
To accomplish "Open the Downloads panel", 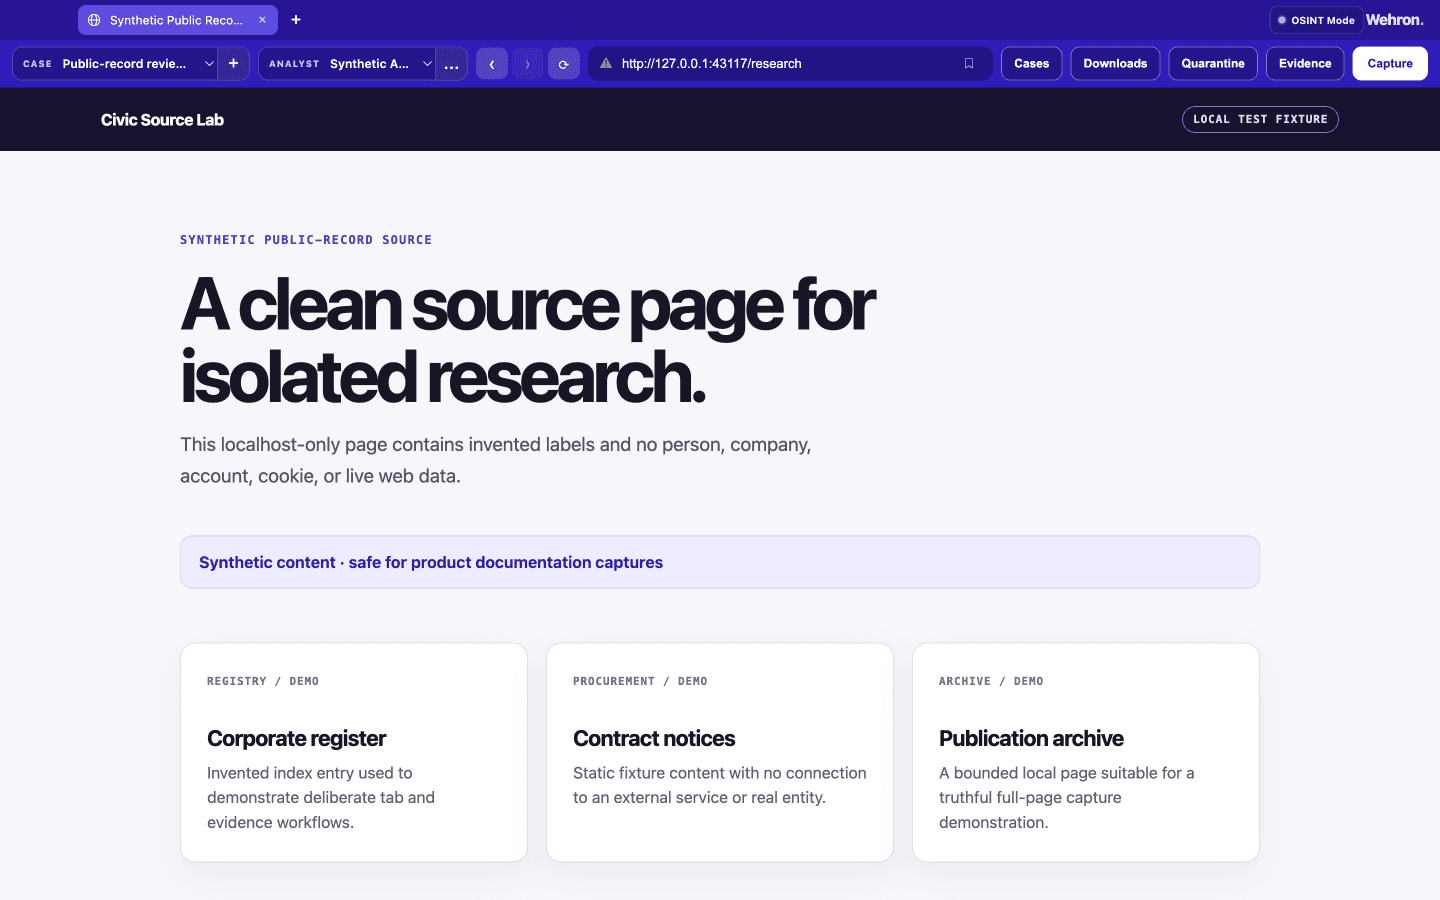I will click(x=1115, y=63).
